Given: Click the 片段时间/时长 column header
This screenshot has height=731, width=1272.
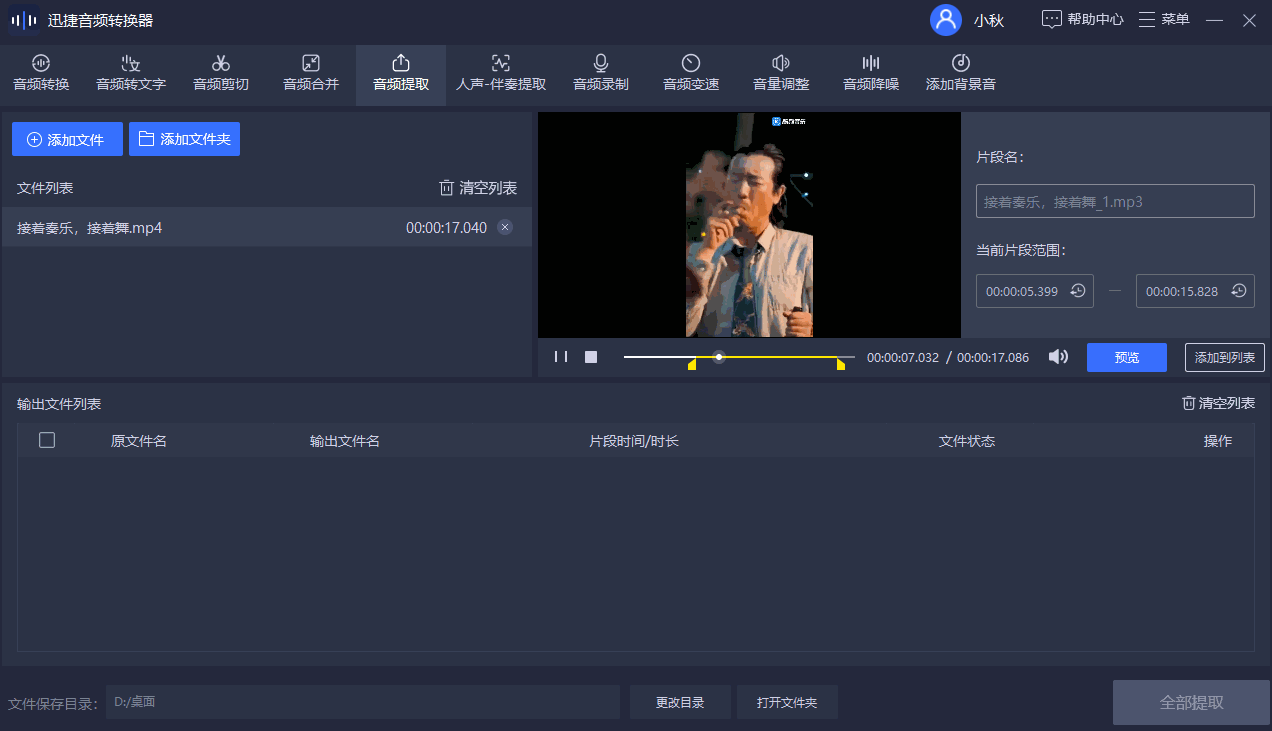Looking at the screenshot, I should [x=634, y=441].
